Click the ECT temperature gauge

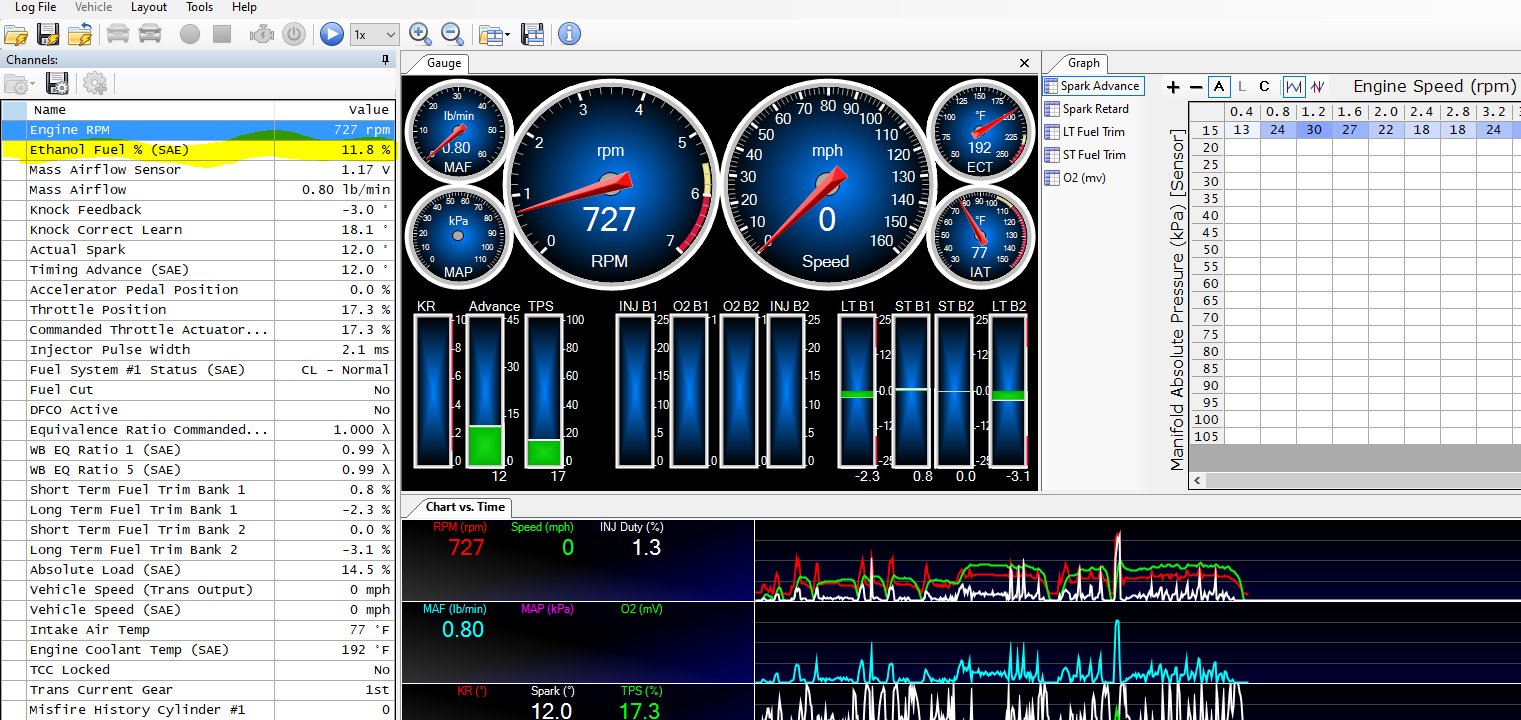980,130
